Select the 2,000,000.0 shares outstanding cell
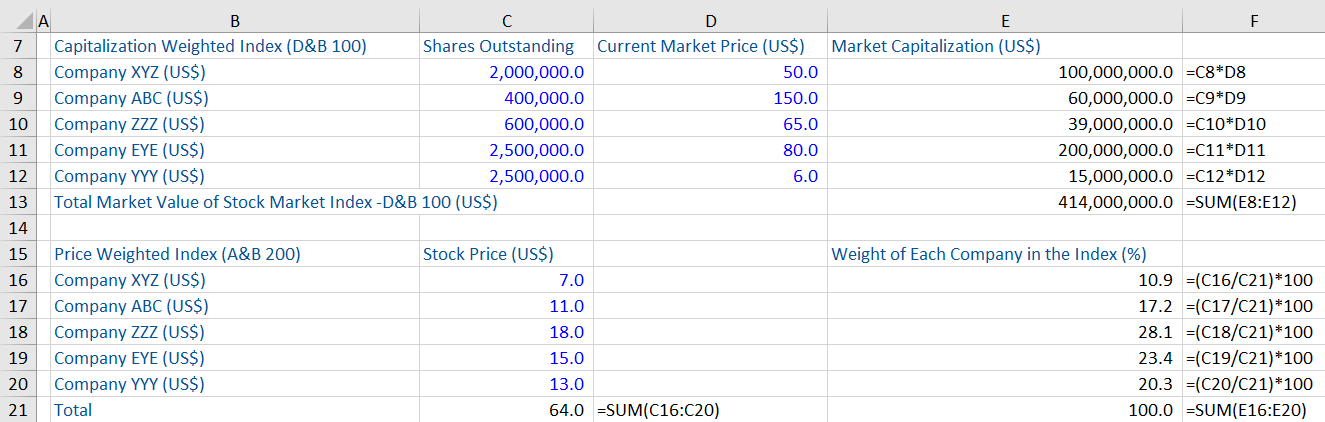The image size is (1325, 422). pos(536,72)
